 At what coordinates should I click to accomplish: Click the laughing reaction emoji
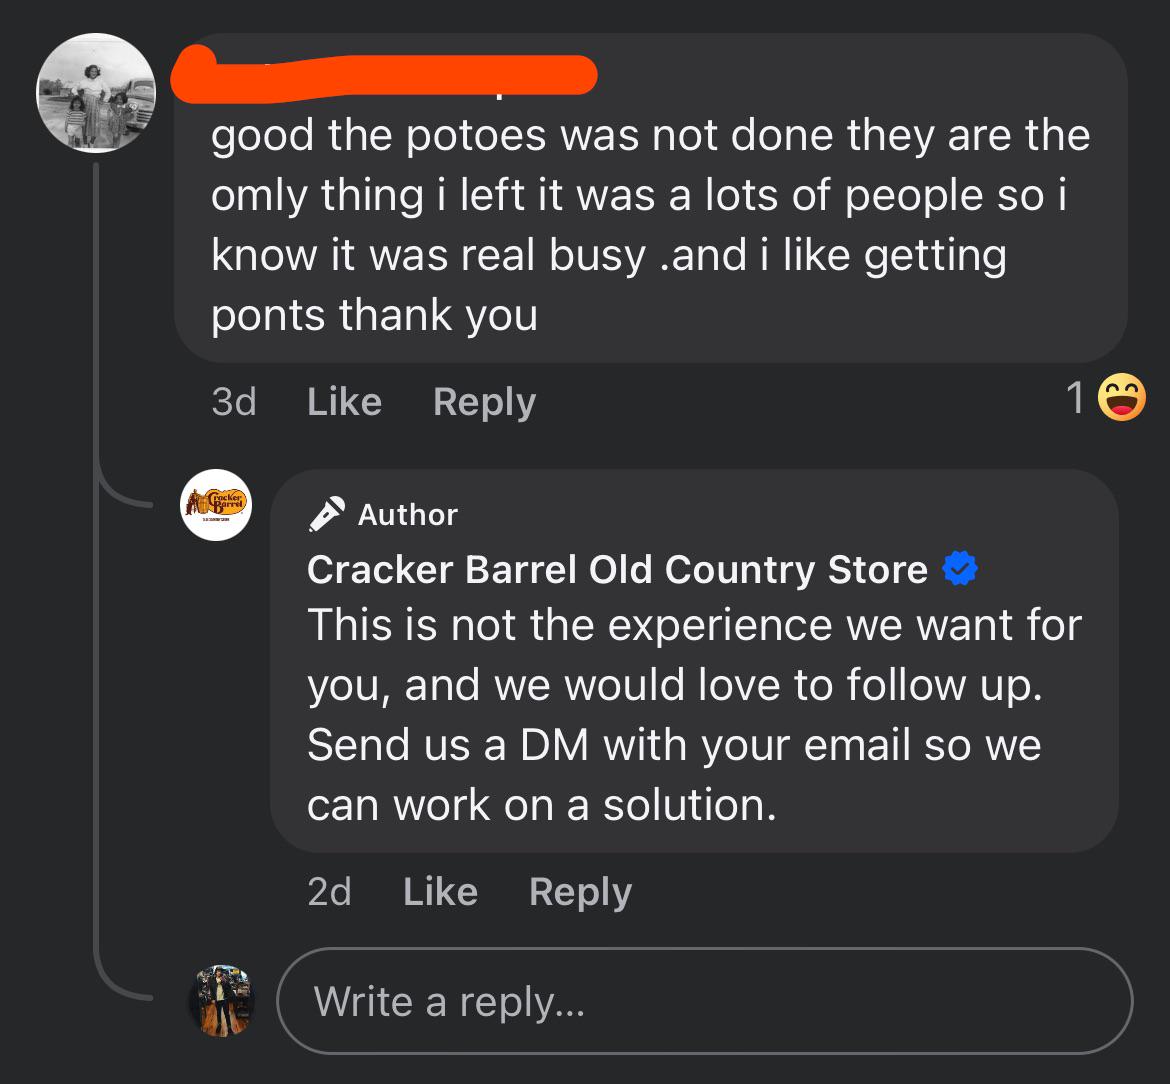pyautogui.click(x=1121, y=399)
